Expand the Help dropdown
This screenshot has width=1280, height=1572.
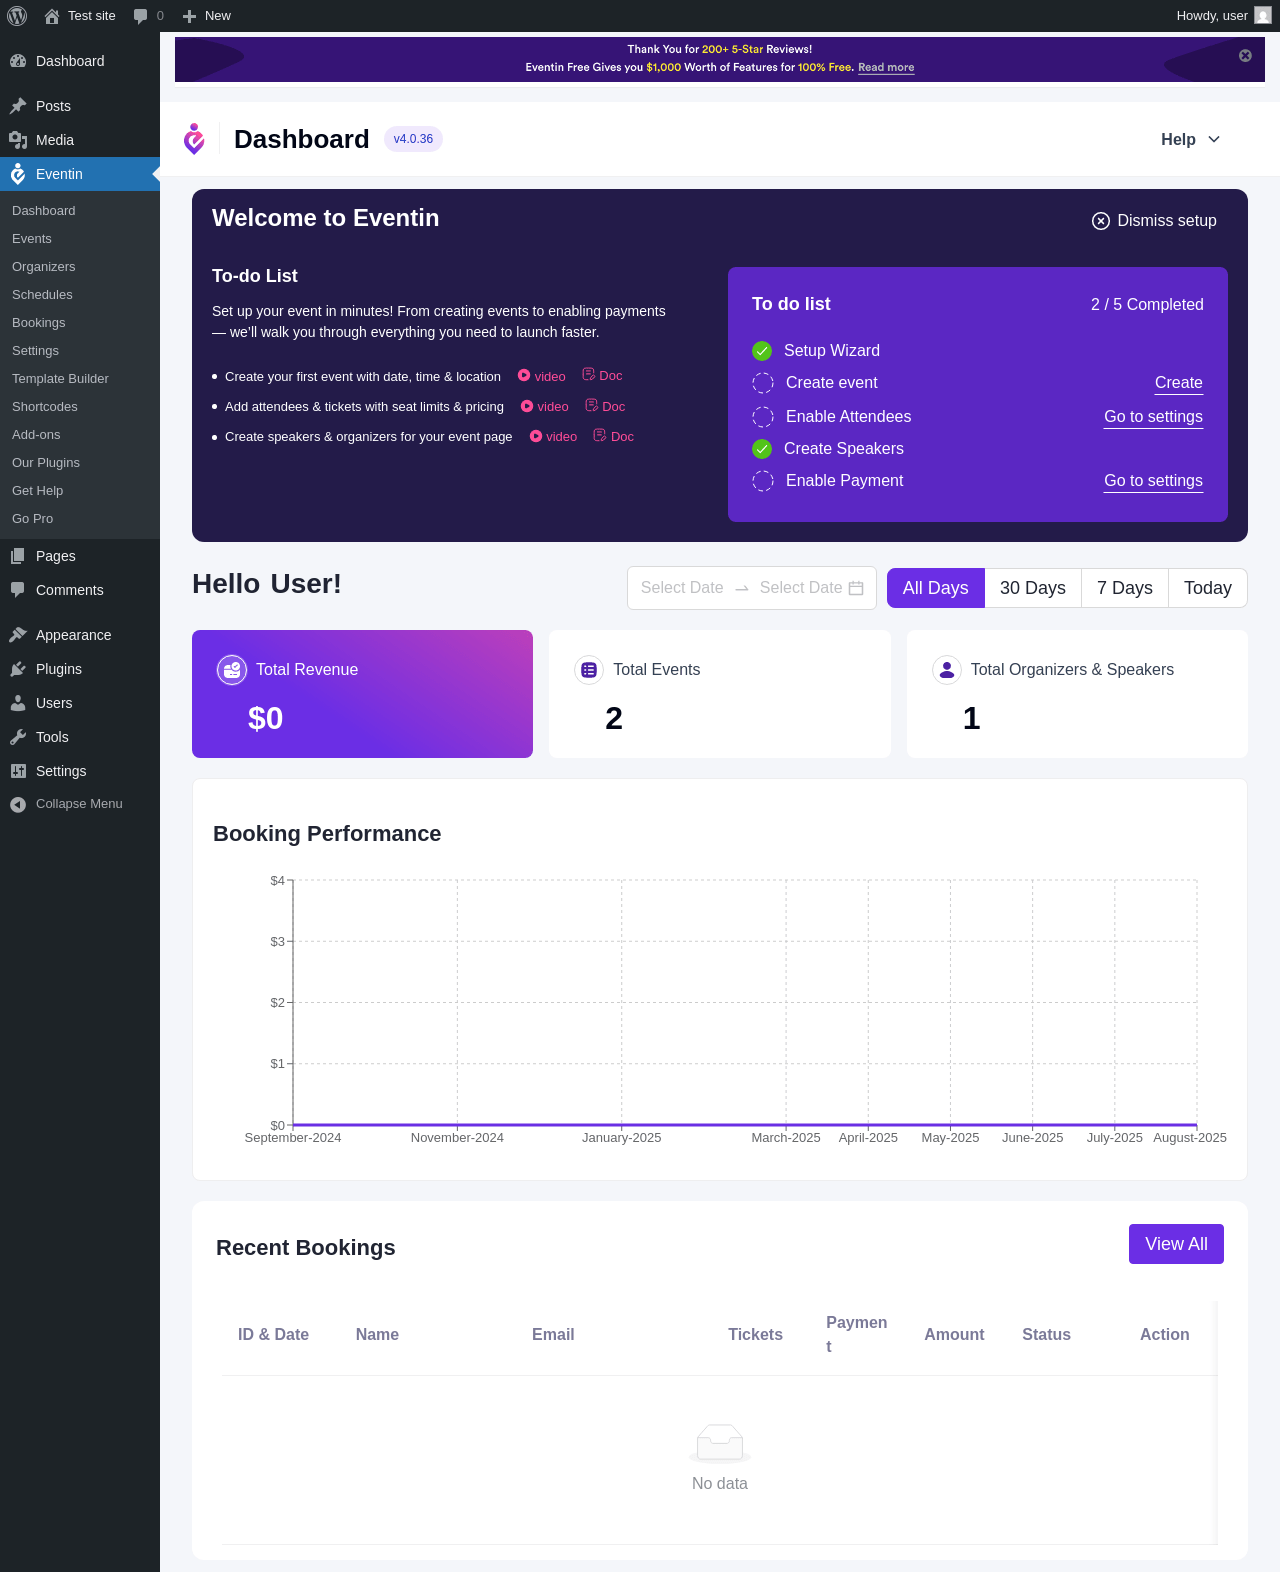pyautogui.click(x=1190, y=140)
